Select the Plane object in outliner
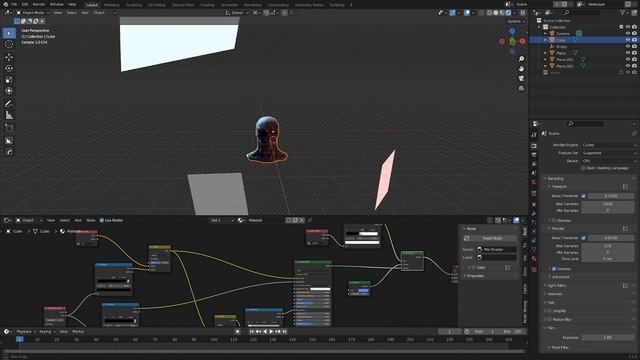Viewport: 640px width, 360px height. [561, 53]
